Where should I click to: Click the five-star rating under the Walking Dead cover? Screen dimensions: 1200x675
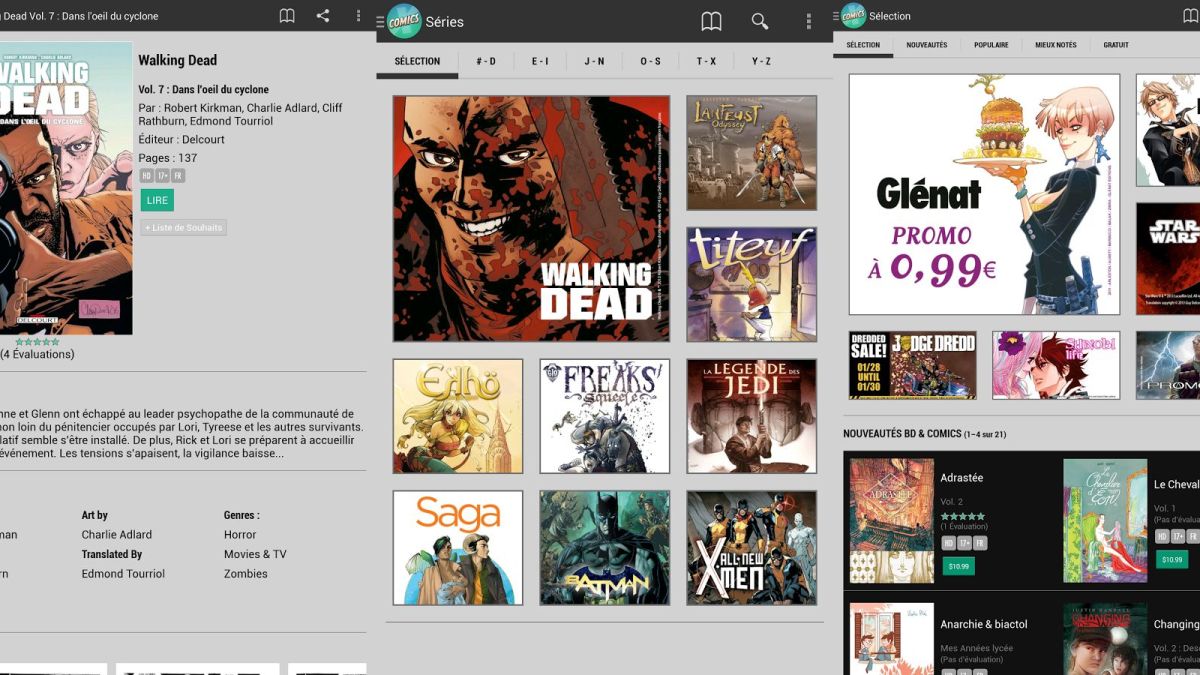pyautogui.click(x=37, y=342)
